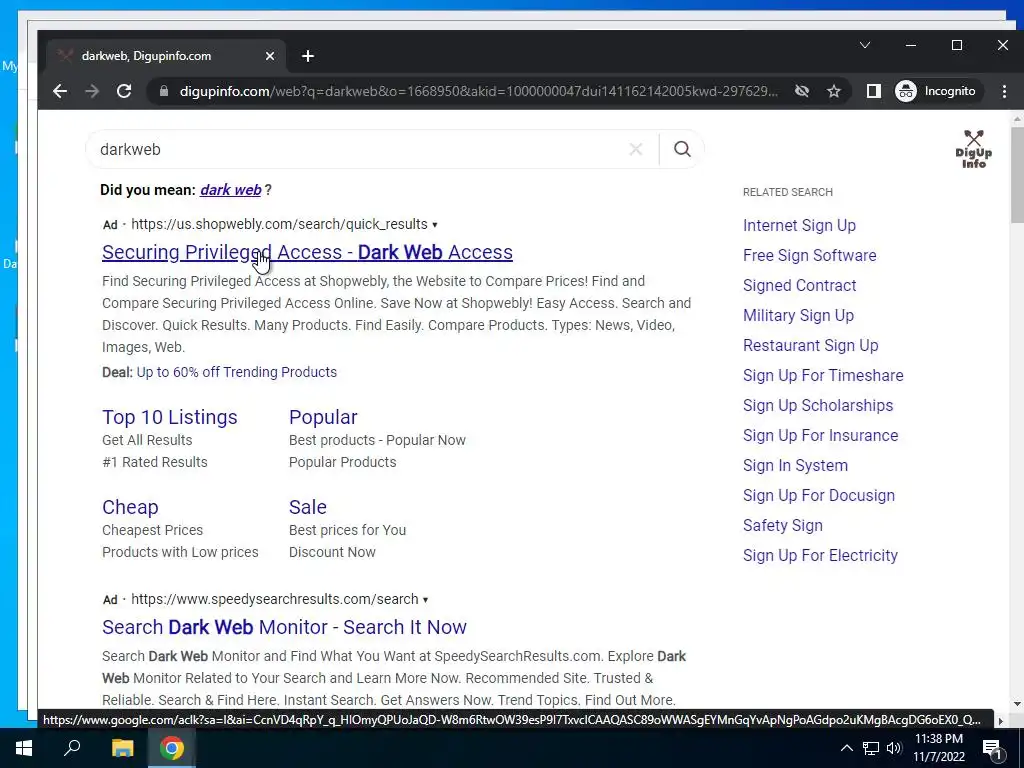Open the 11:38 PM clock and calendar
The height and width of the screenshot is (768, 1024).
(x=939, y=748)
